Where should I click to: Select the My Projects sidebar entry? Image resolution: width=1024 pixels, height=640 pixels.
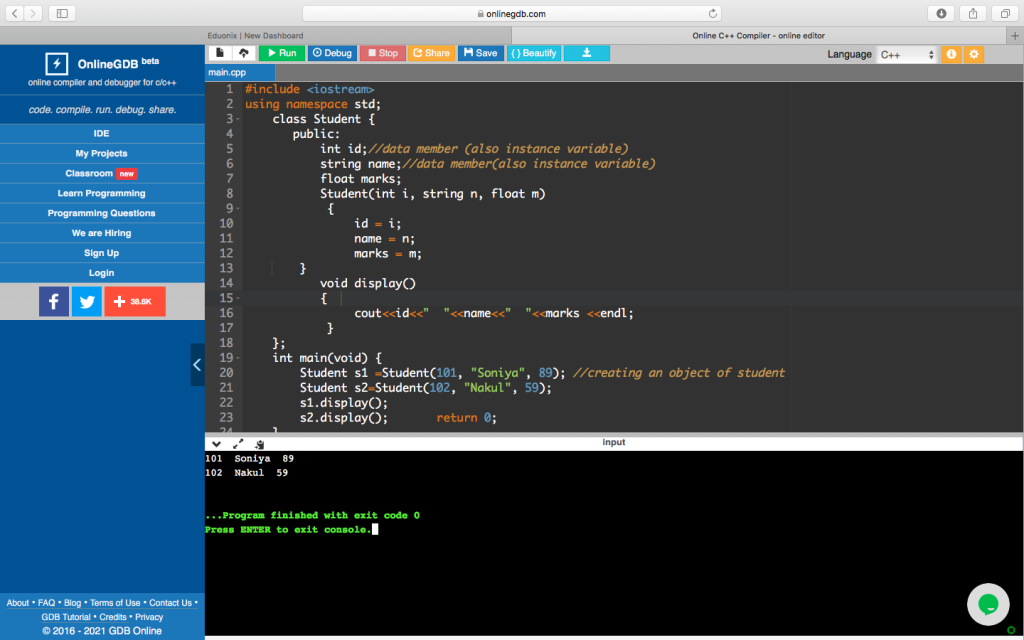click(101, 153)
